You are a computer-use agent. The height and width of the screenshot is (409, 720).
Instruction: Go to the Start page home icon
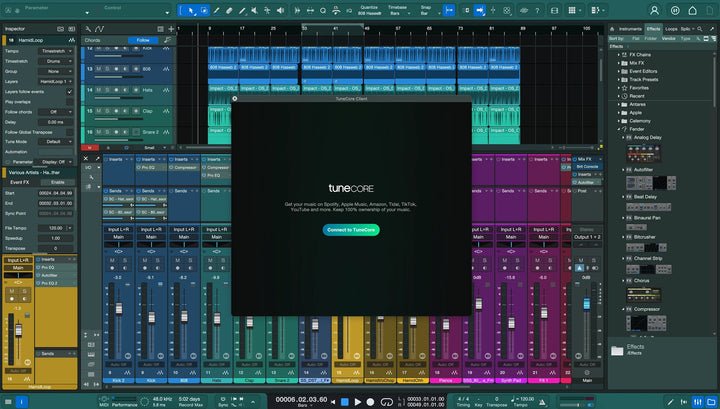[x=692, y=10]
